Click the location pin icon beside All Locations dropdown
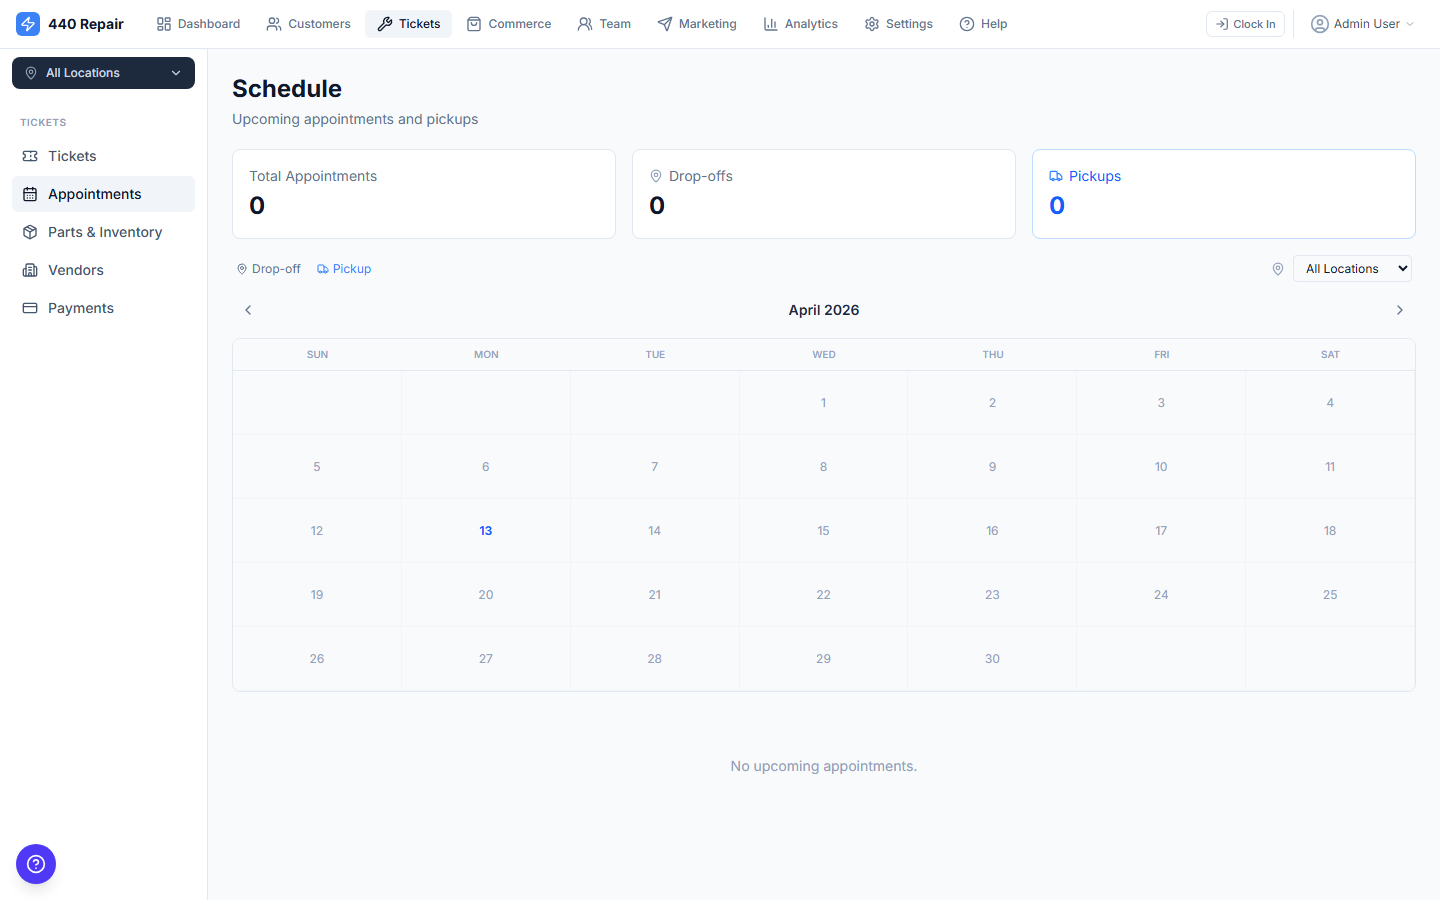 pos(1278,268)
